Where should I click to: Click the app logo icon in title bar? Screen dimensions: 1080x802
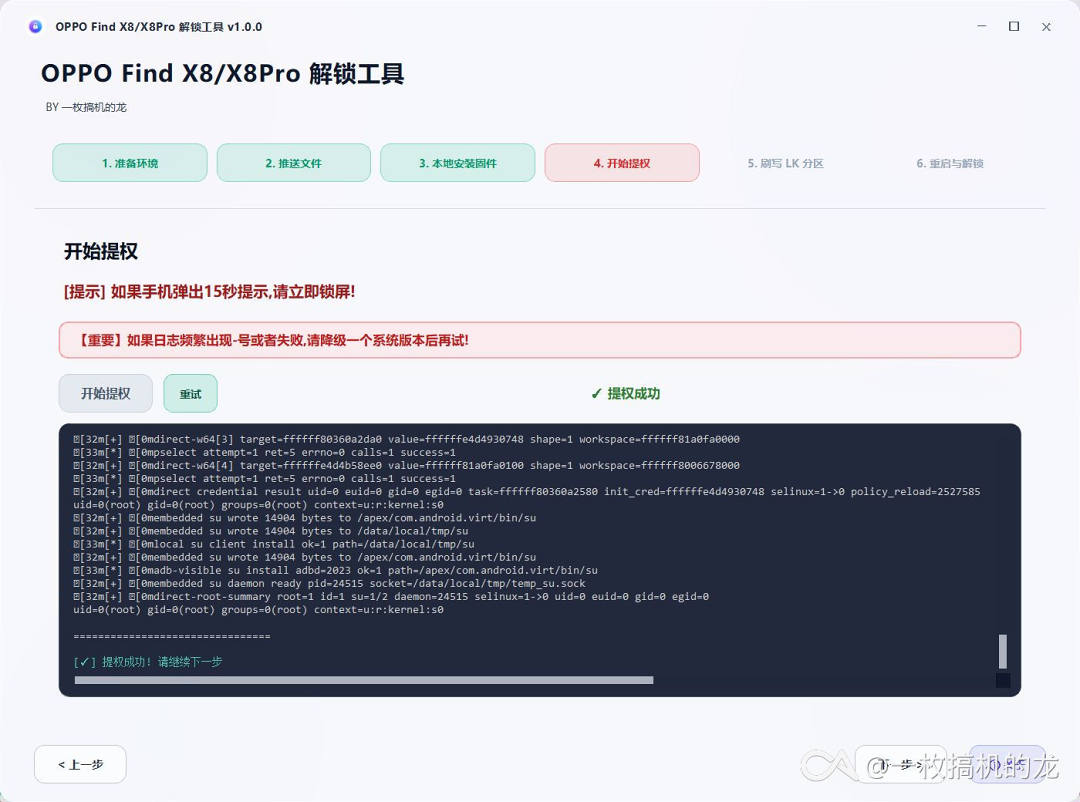tap(35, 27)
